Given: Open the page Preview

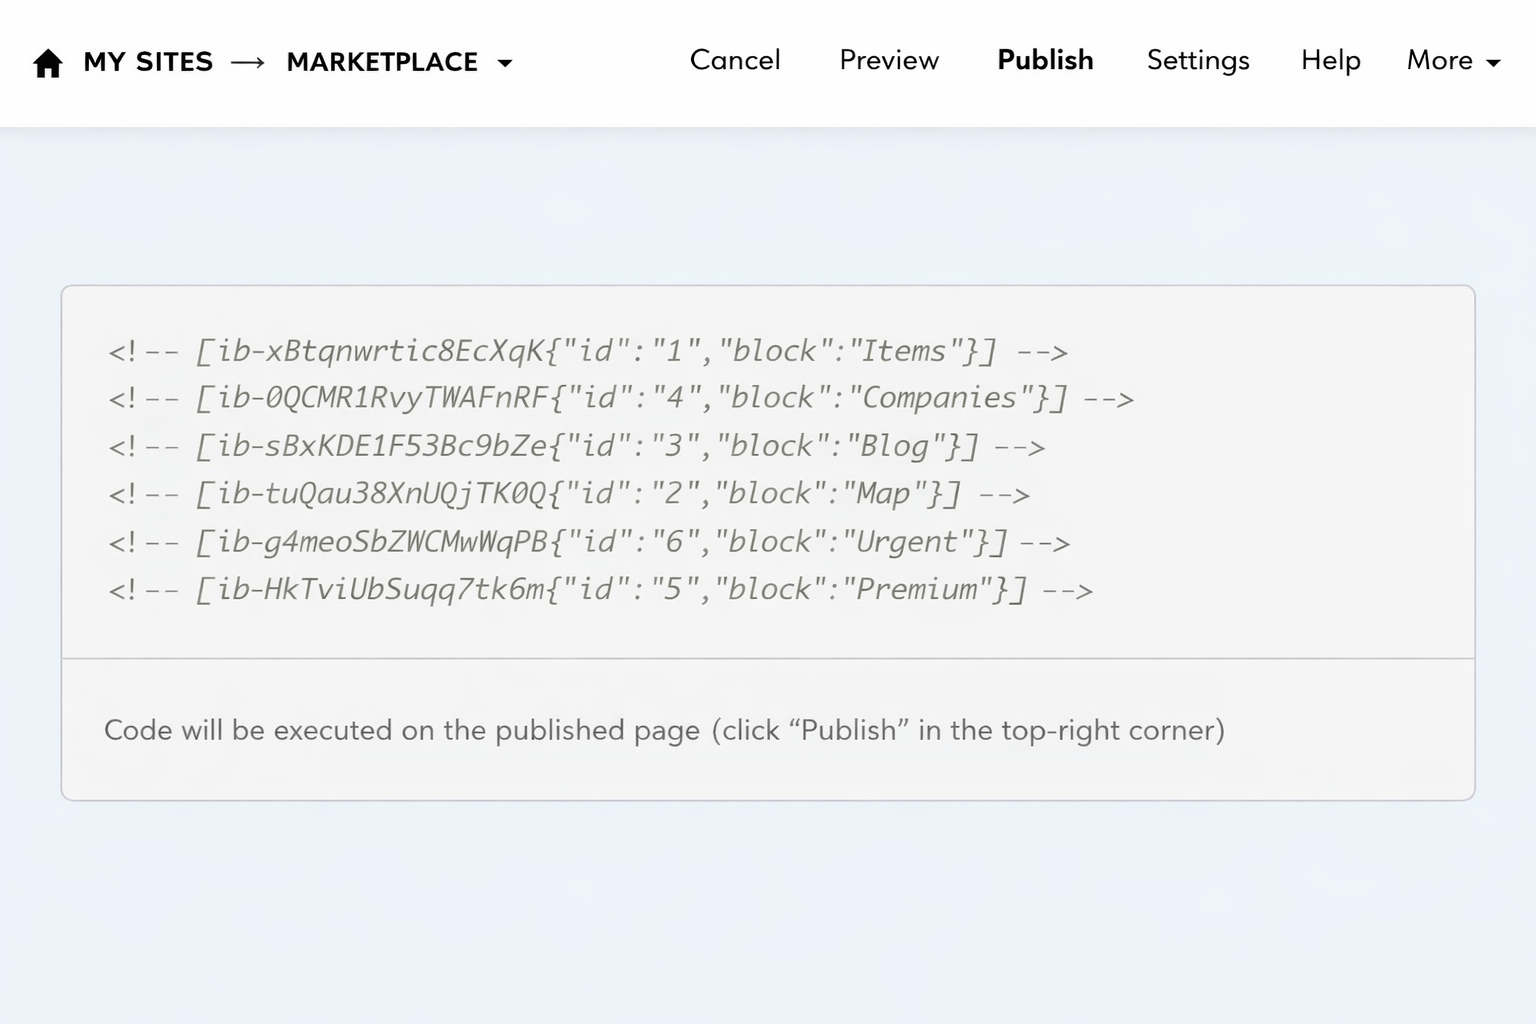Looking at the screenshot, I should 888,60.
